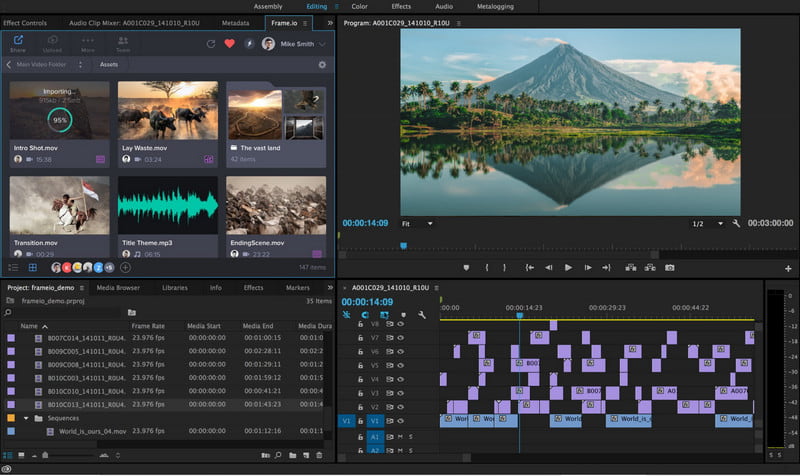Open Mike Smith account dropdown
This screenshot has height=476, width=800.
click(322, 44)
